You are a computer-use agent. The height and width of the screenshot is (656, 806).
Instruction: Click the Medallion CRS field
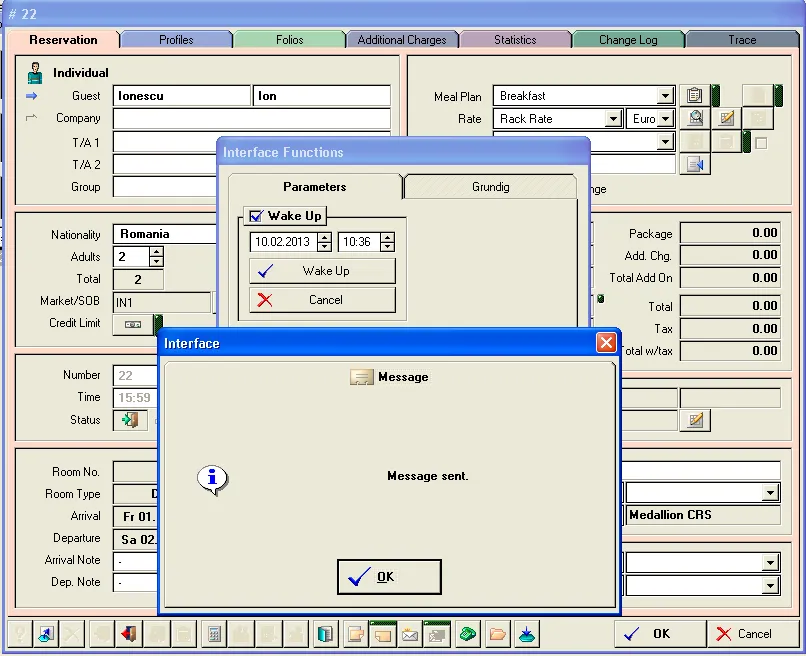click(703, 515)
